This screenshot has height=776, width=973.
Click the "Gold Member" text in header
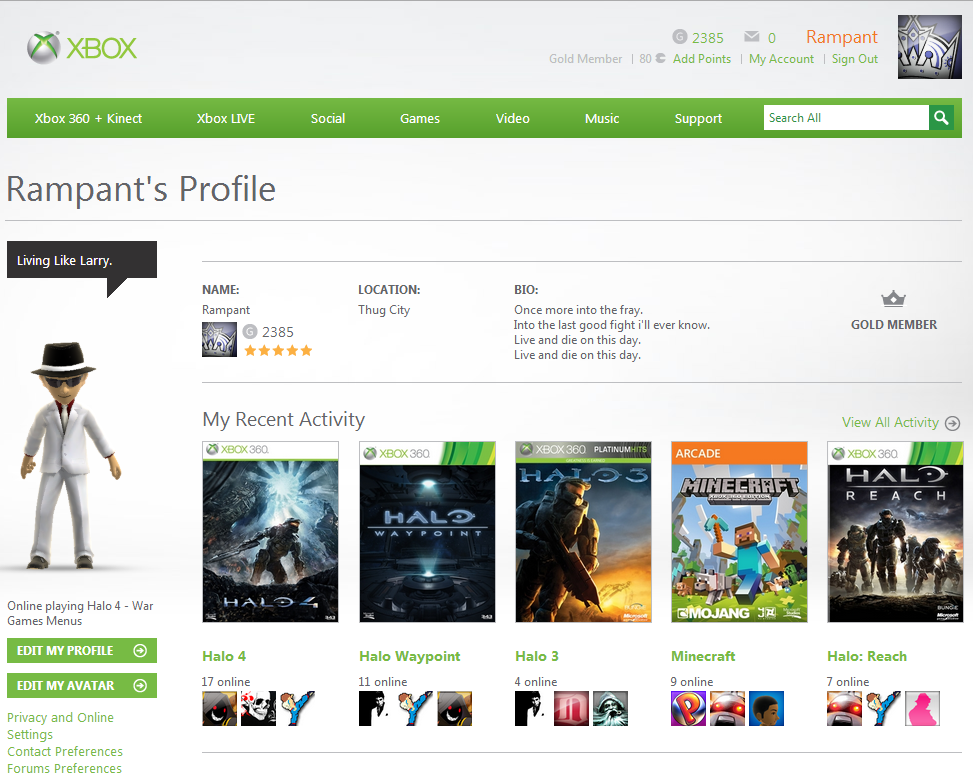pos(585,59)
